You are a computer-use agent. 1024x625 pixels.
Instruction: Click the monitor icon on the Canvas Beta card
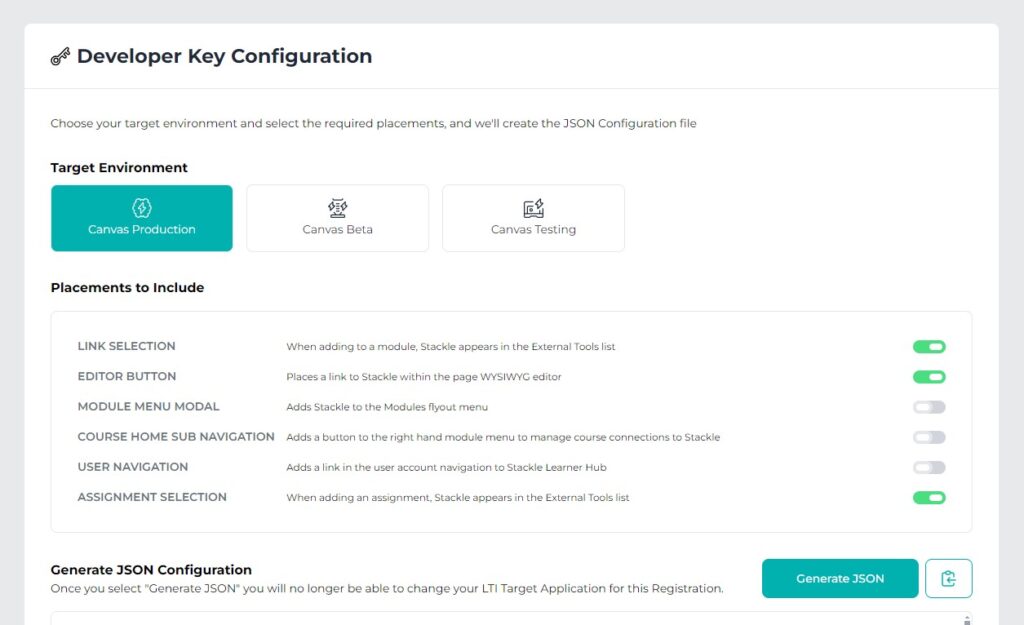click(x=337, y=205)
